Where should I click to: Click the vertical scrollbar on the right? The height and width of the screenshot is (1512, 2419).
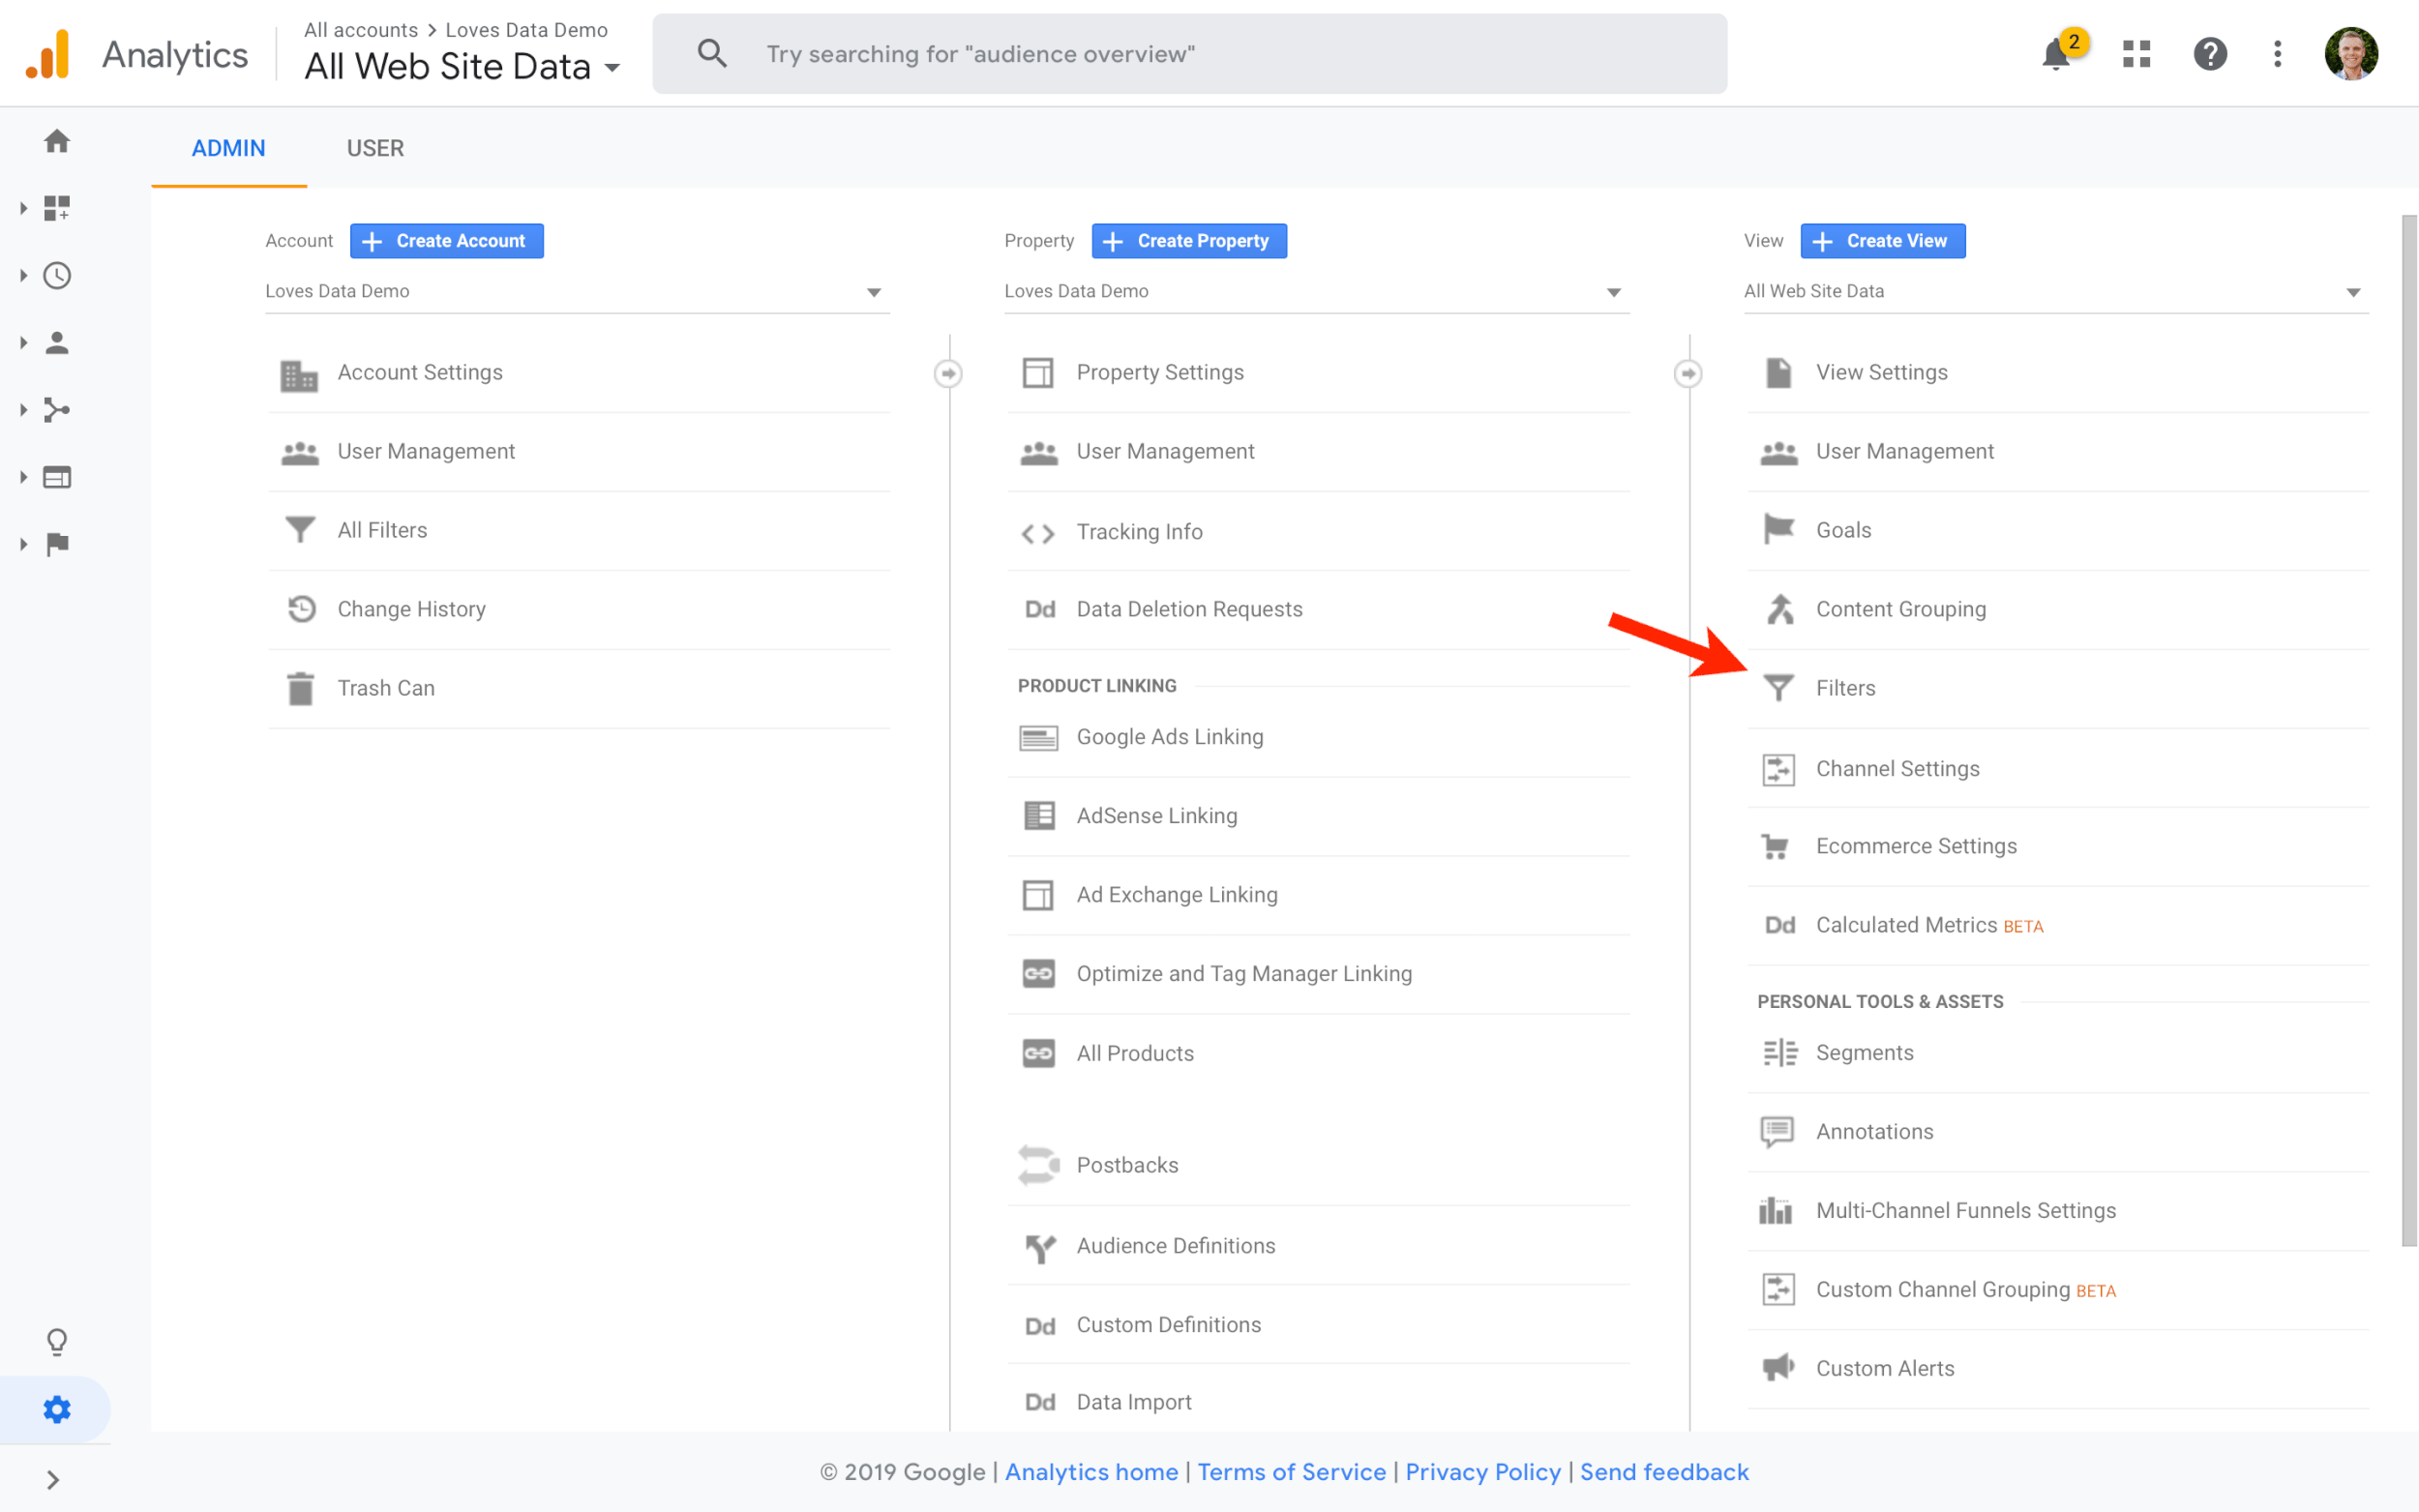pos(2409,730)
